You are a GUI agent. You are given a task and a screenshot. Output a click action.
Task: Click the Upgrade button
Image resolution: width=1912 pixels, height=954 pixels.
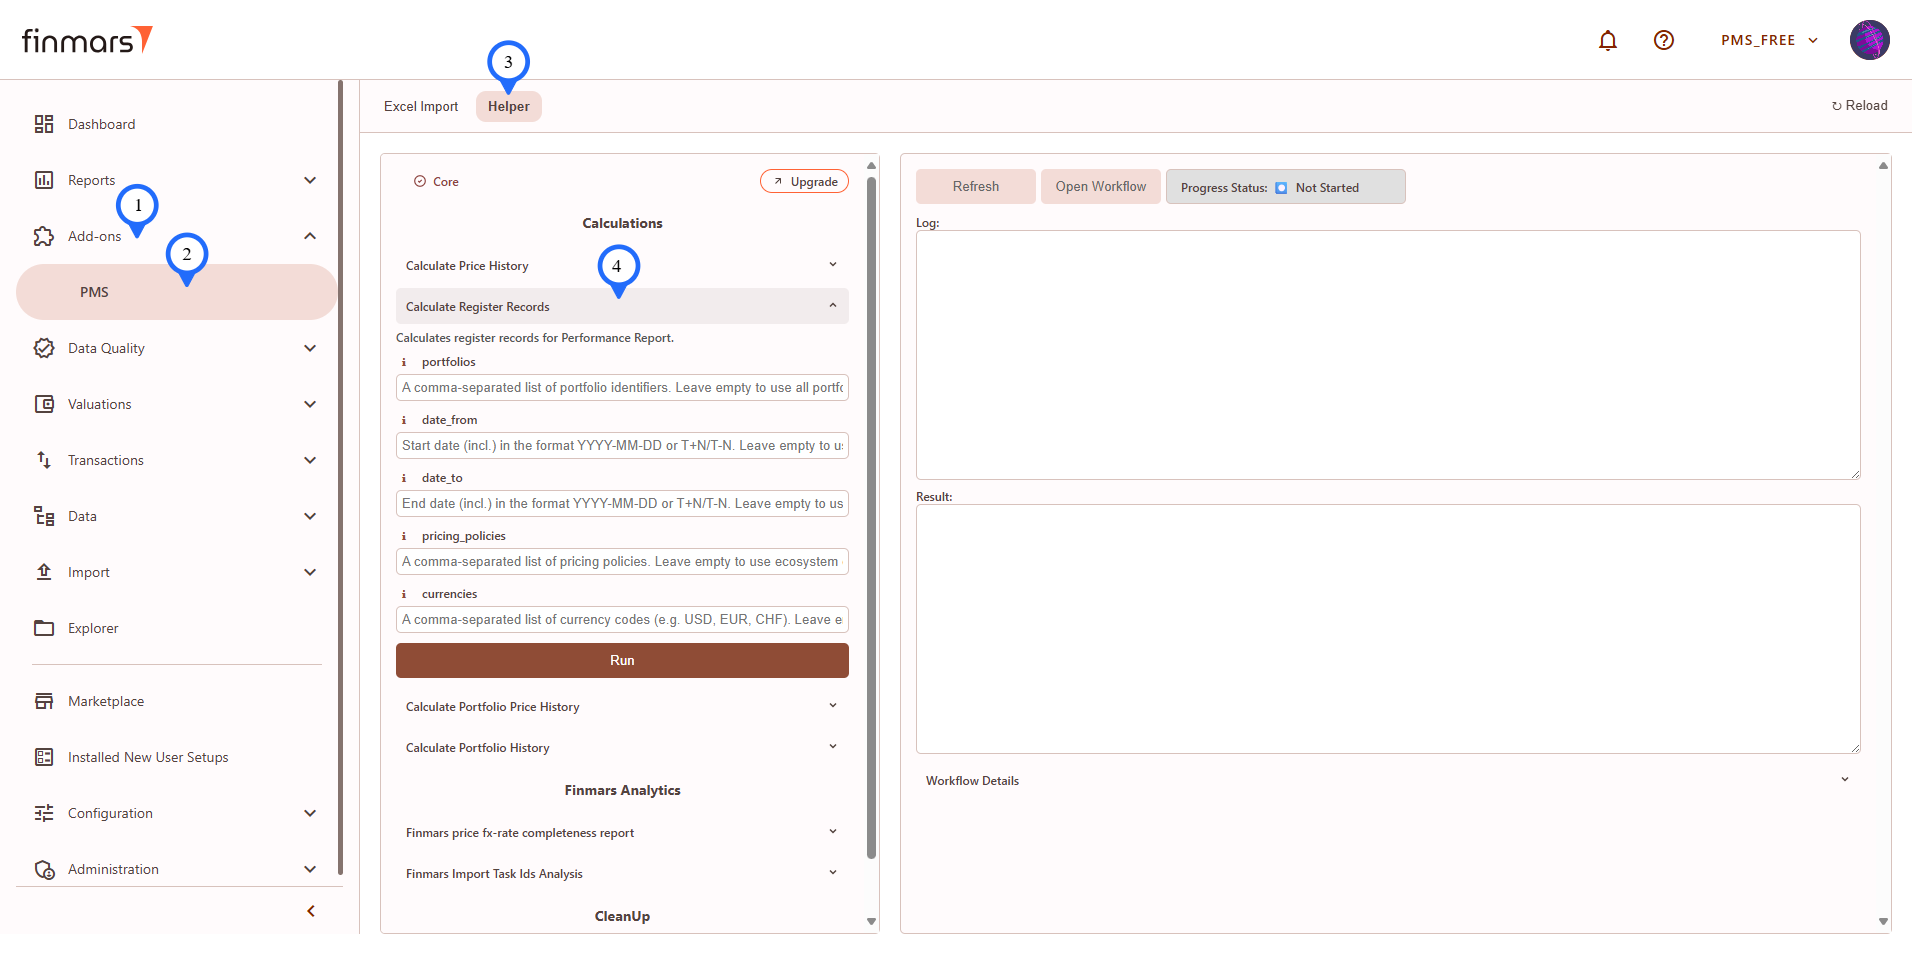804,181
